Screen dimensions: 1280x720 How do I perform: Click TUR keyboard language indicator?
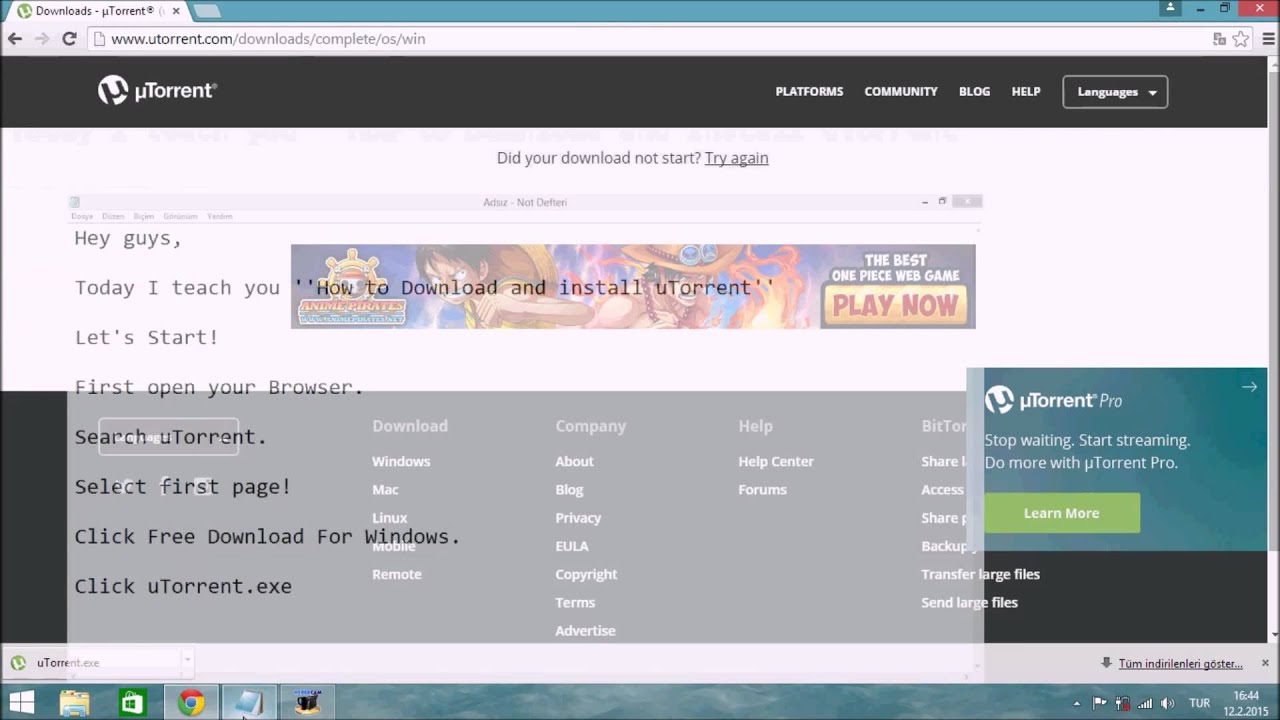click(x=1200, y=704)
